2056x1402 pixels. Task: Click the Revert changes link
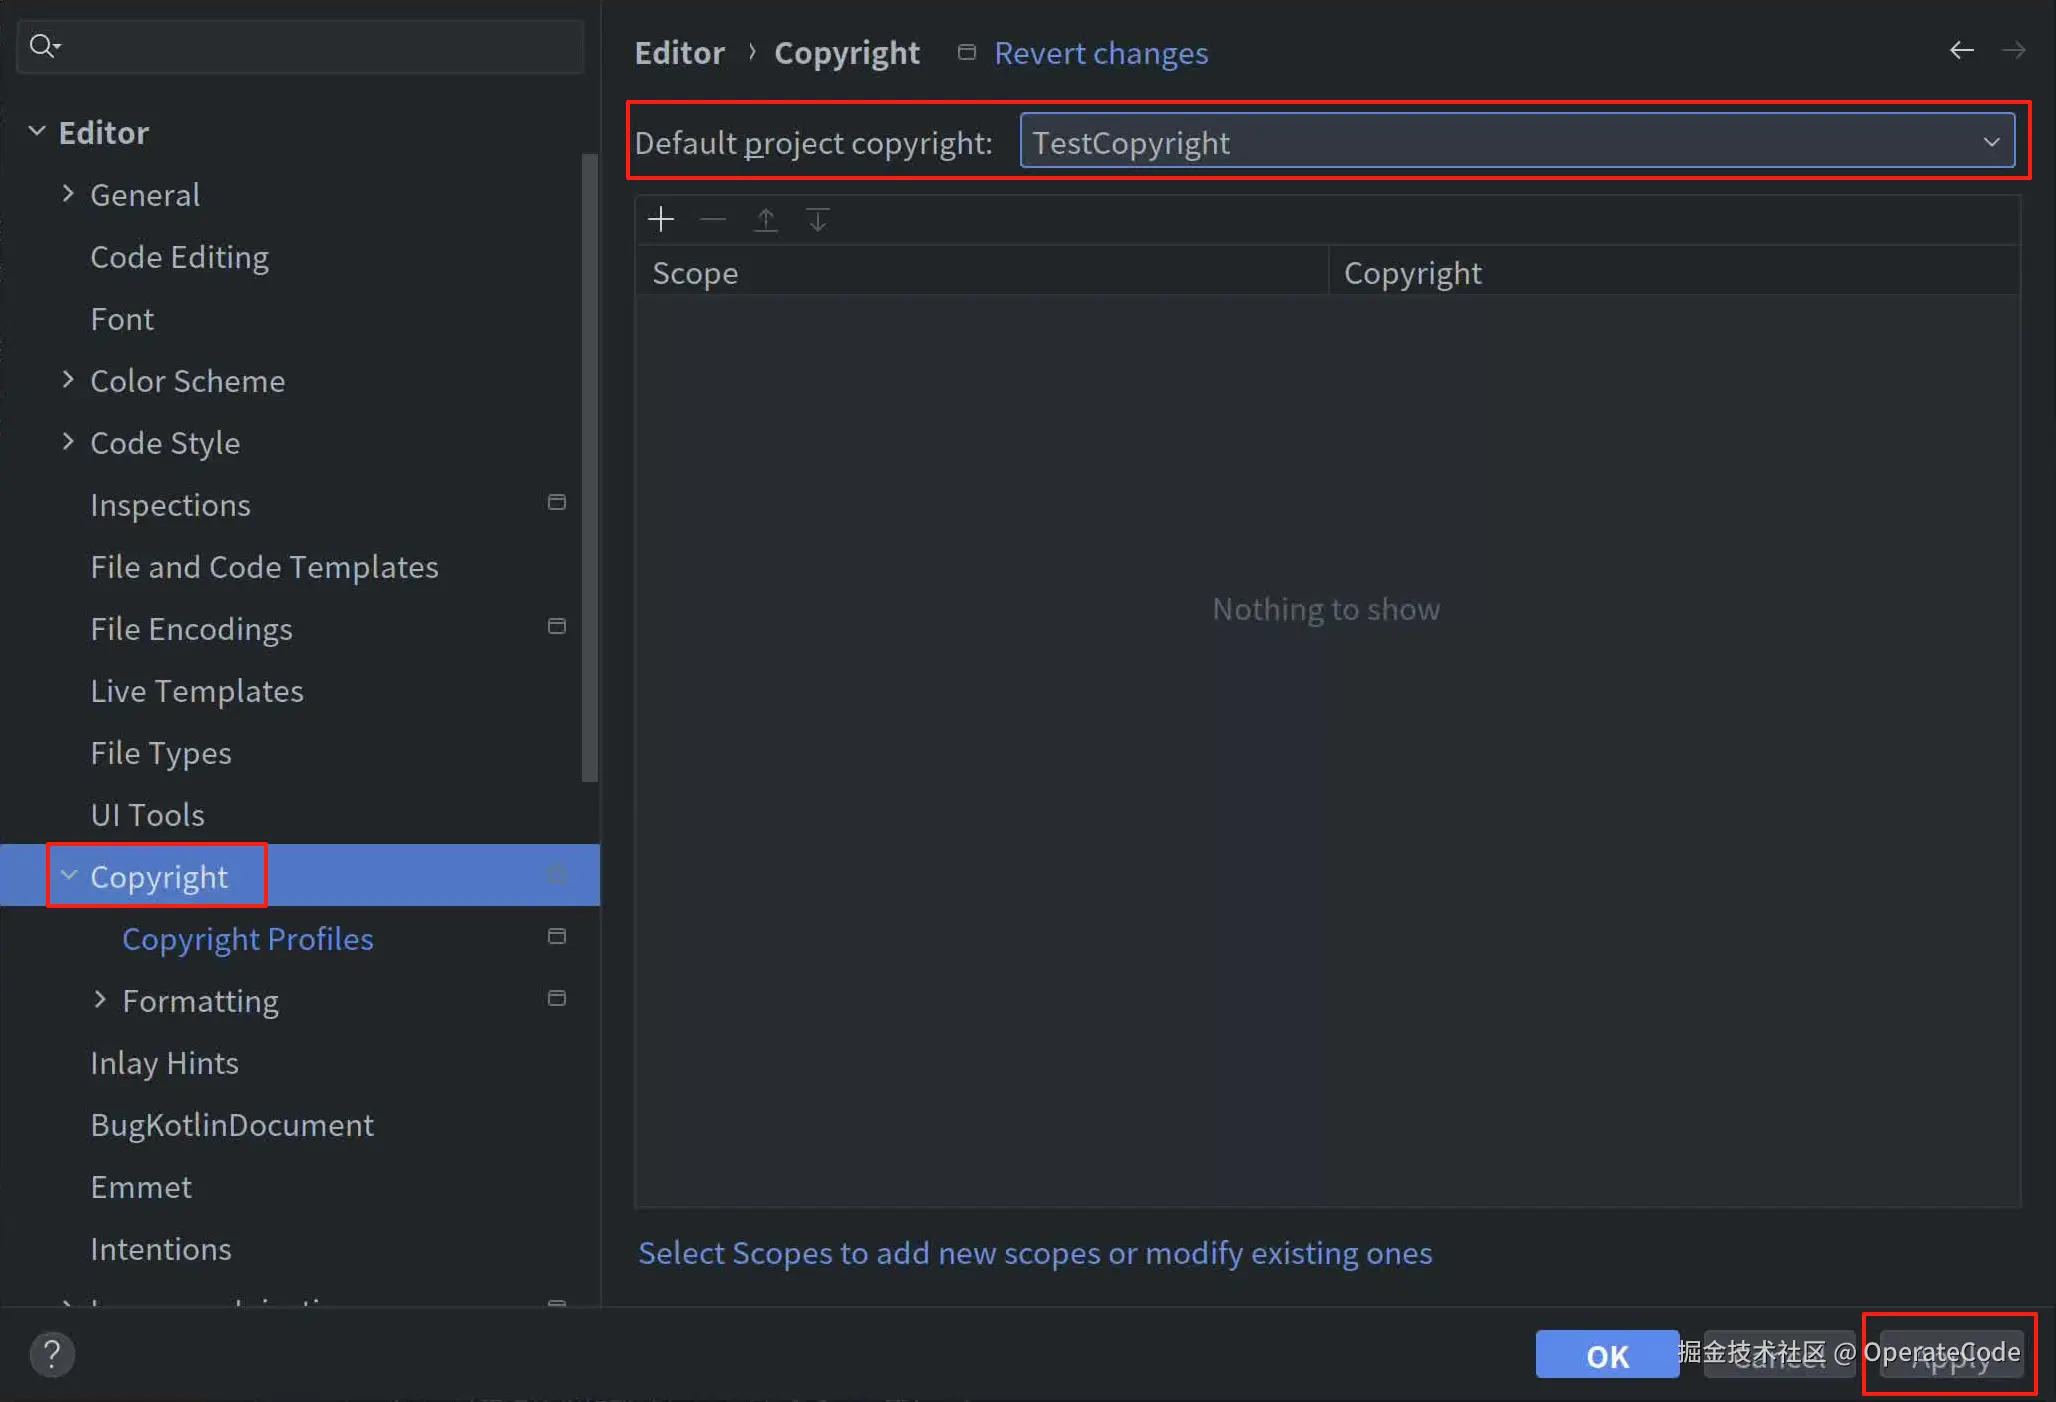pyautogui.click(x=1100, y=53)
